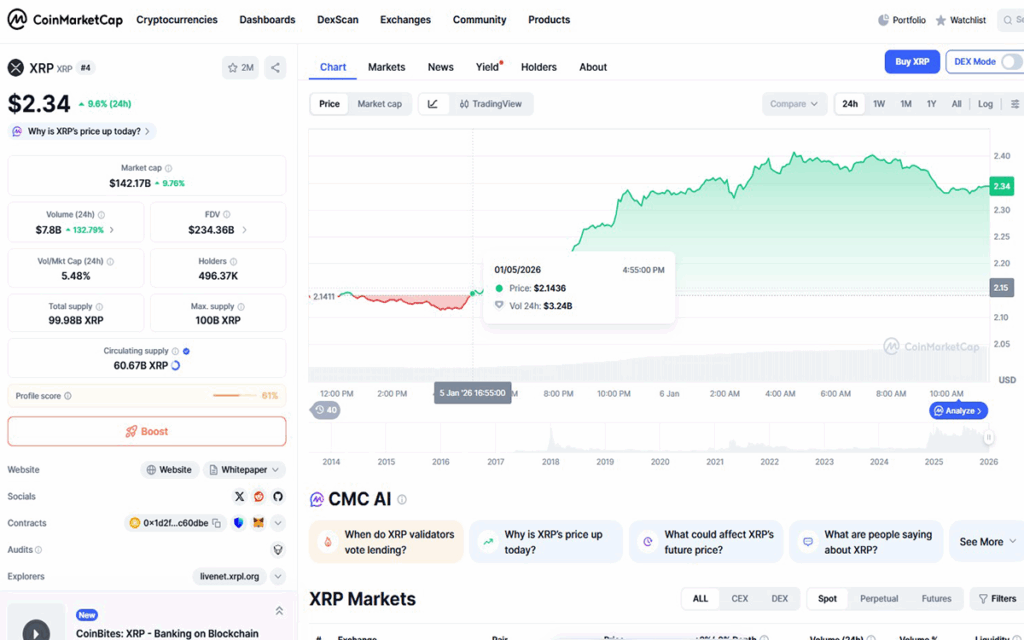Viewport: 1024px width, 640px height.
Task: Click chart range handle near 2026
Action: point(989,438)
